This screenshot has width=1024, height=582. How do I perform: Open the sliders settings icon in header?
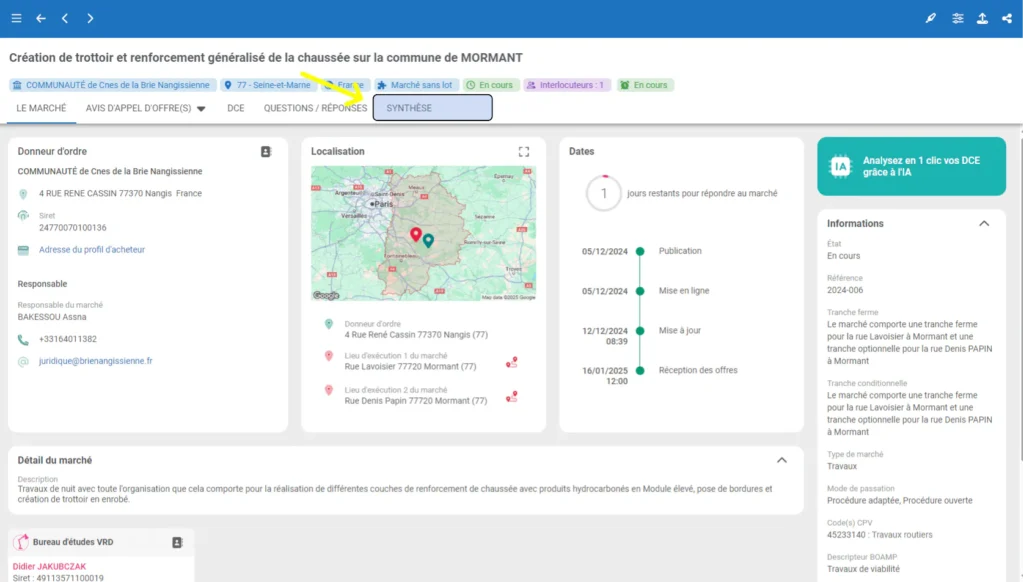[x=958, y=18]
